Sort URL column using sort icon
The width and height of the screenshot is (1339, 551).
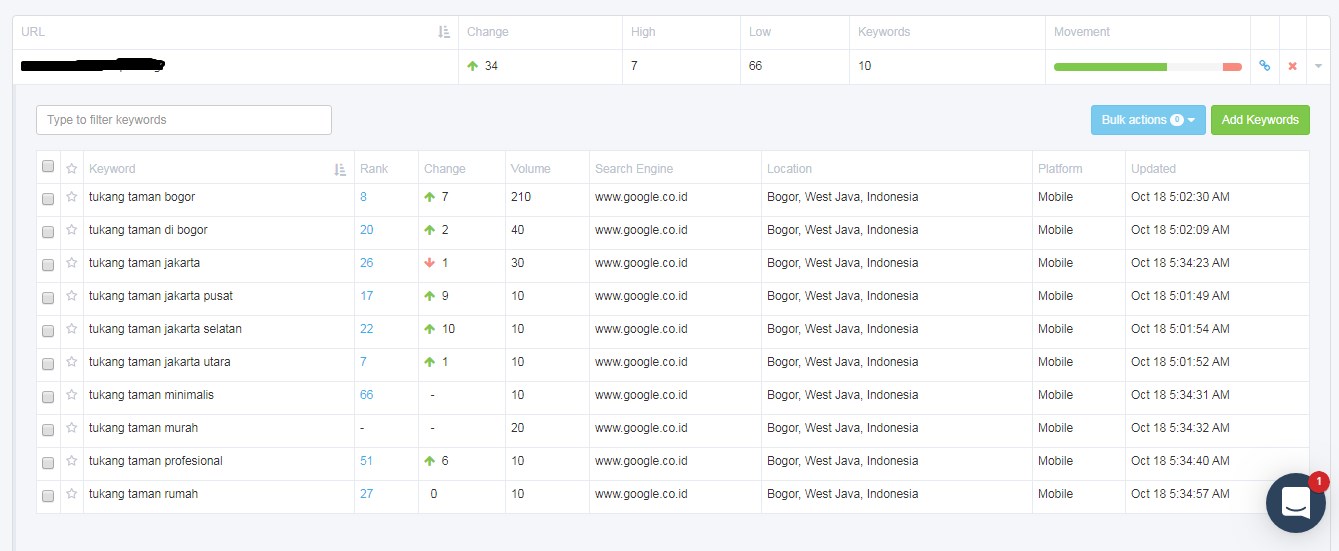point(444,32)
